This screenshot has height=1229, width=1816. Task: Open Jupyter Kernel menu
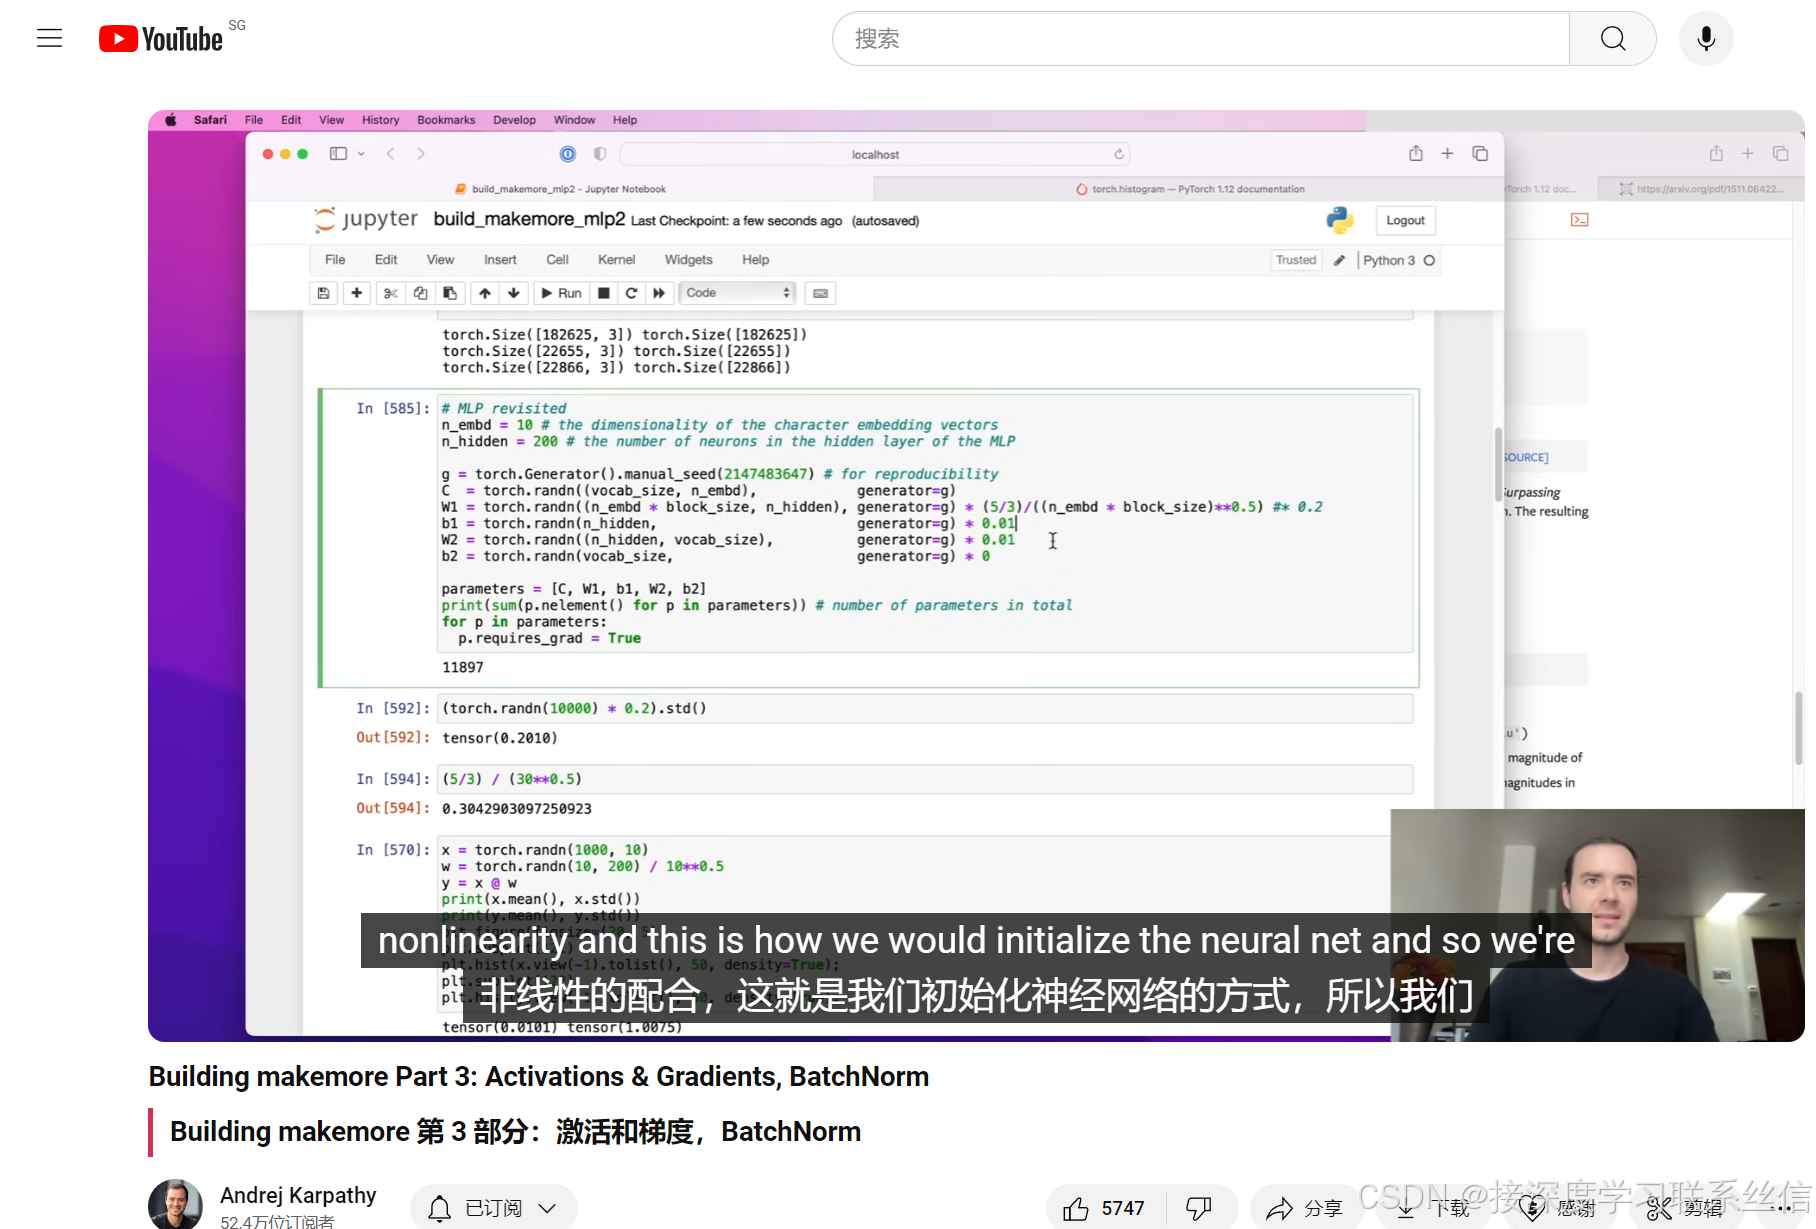click(616, 260)
